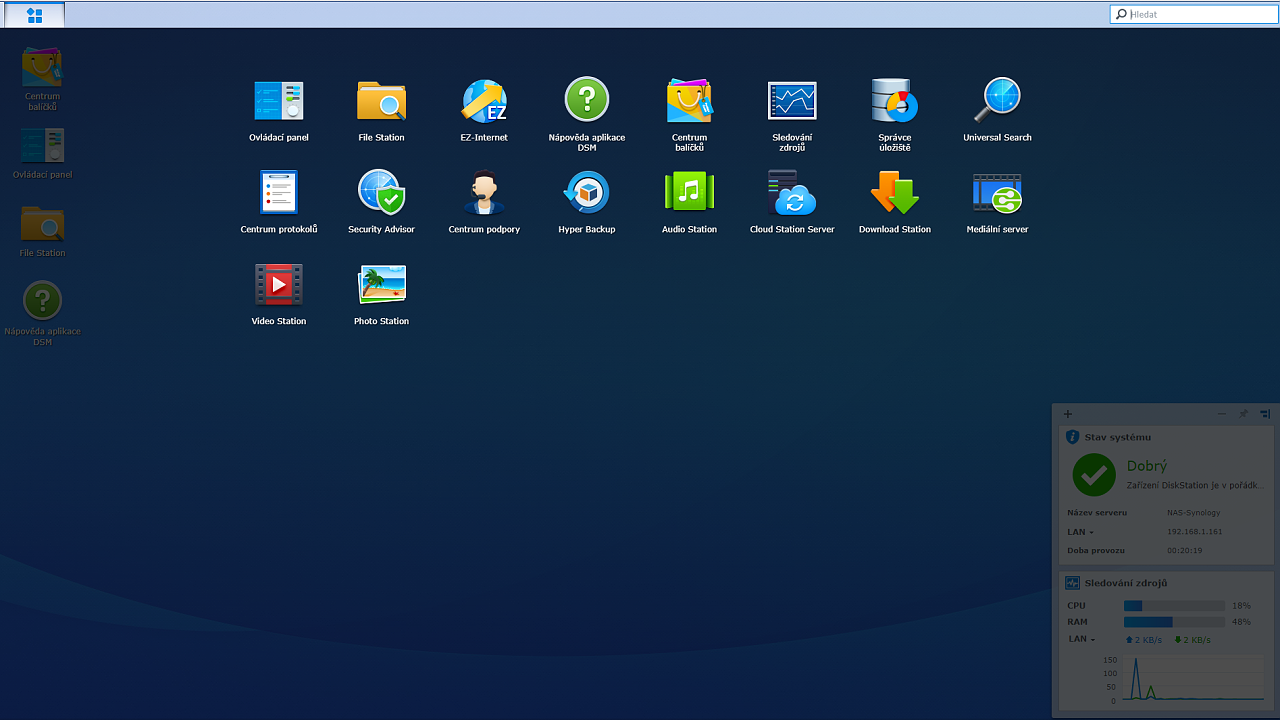Click the Centrum balíčků desktop shortcut
Viewport: 1280px width, 720px height.
pyautogui.click(x=42, y=67)
